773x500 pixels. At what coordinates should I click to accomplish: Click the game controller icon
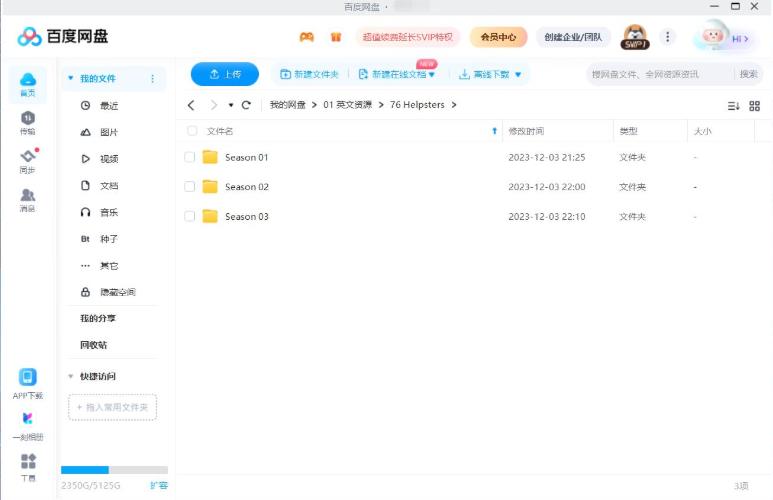(x=307, y=37)
